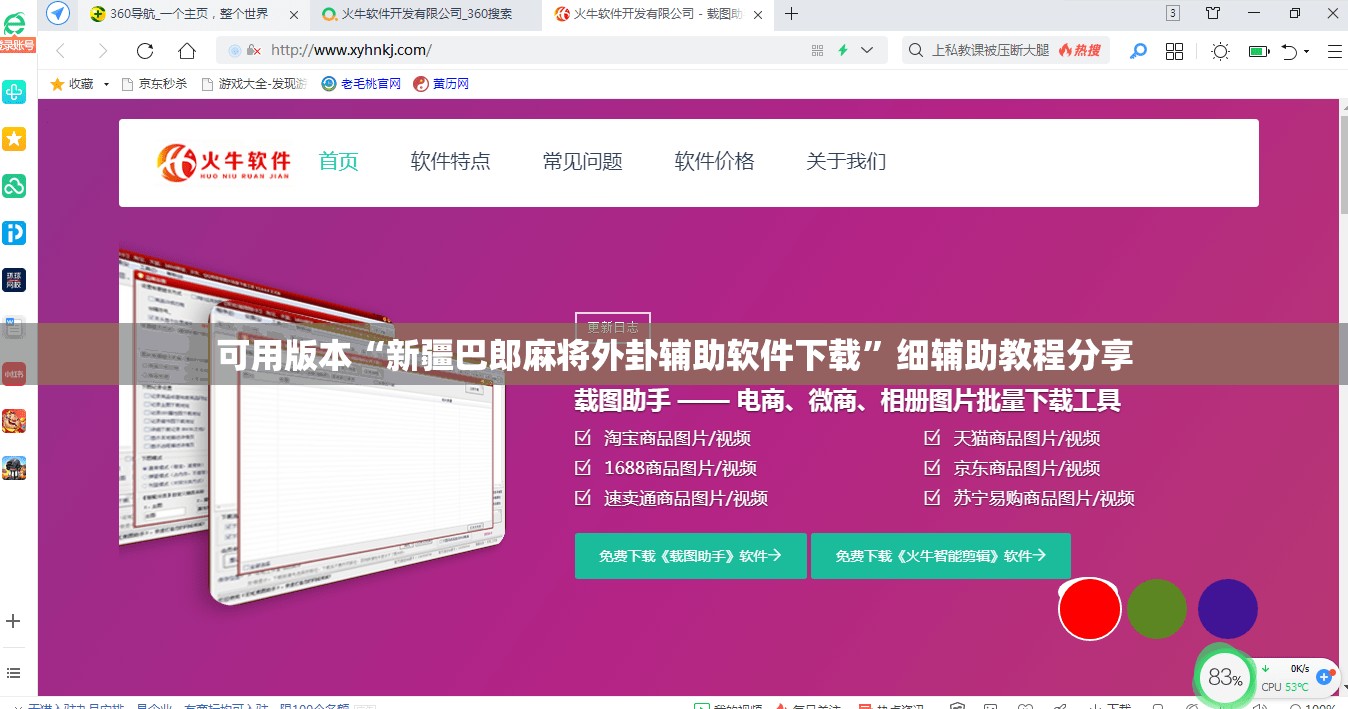This screenshot has height=709, width=1348.
Task: Close the 360导航 tab
Action: [292, 13]
